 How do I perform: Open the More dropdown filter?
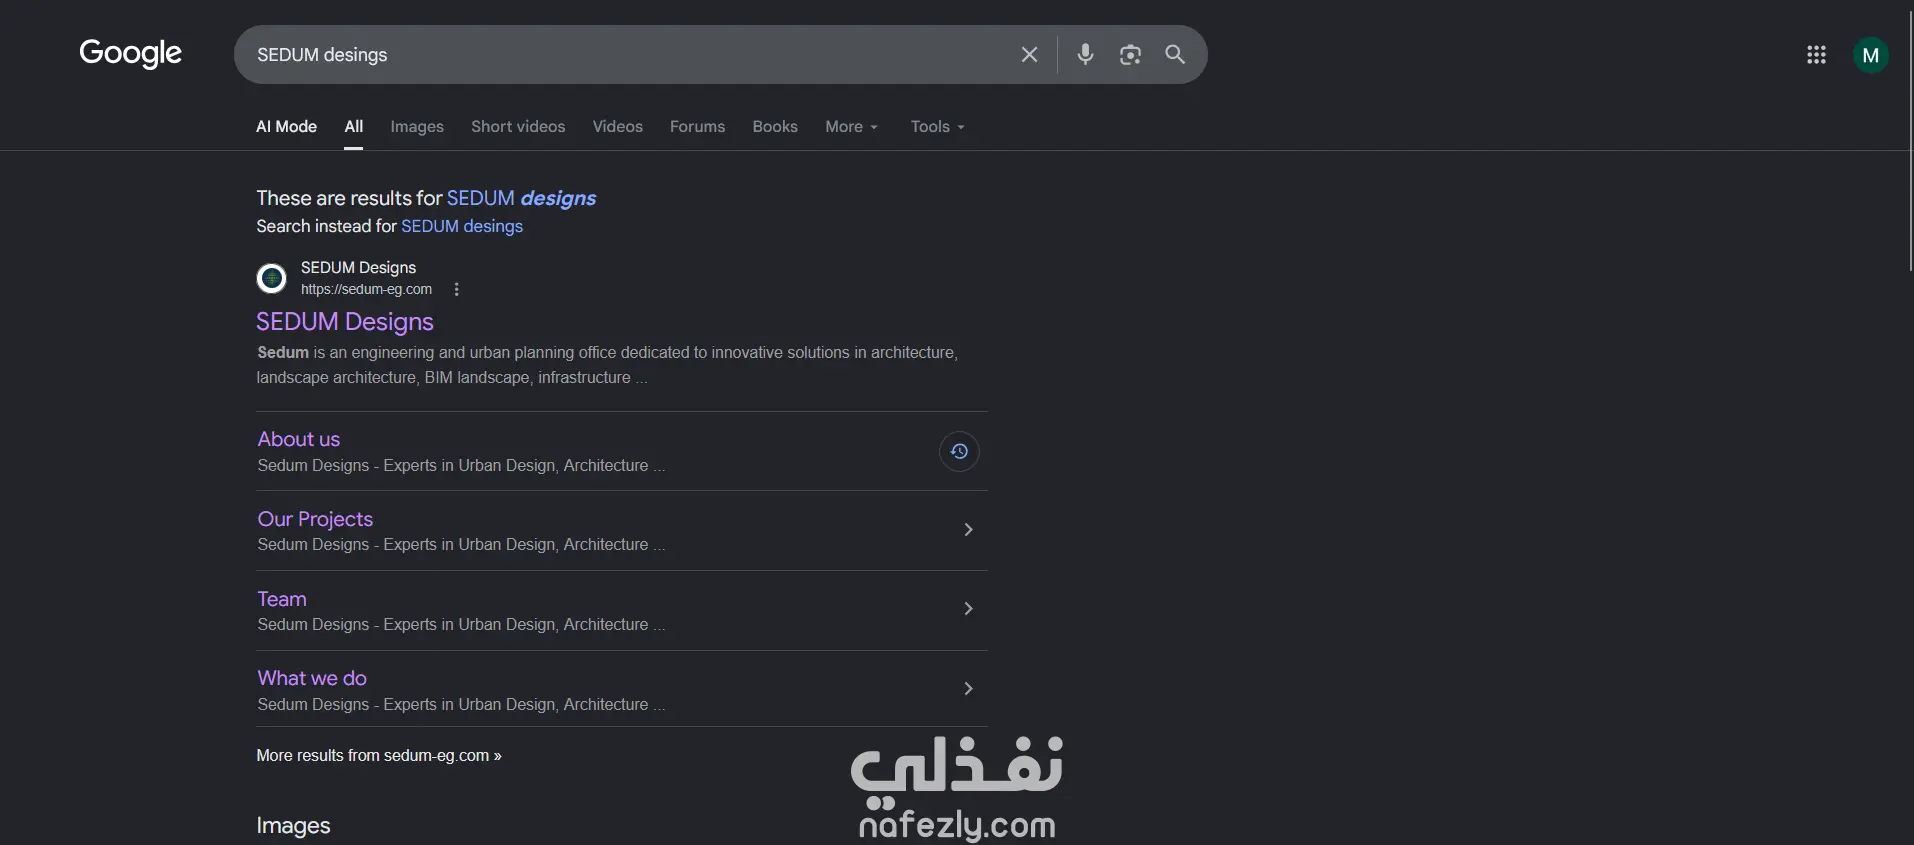(851, 127)
